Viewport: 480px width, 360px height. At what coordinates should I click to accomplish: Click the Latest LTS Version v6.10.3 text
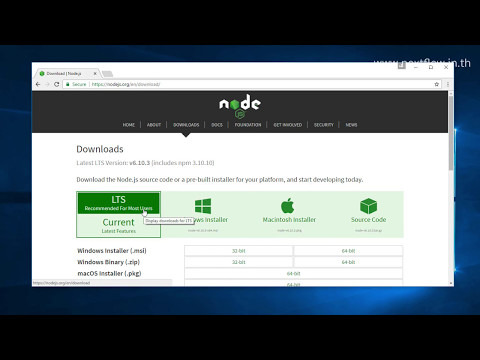tap(145, 163)
